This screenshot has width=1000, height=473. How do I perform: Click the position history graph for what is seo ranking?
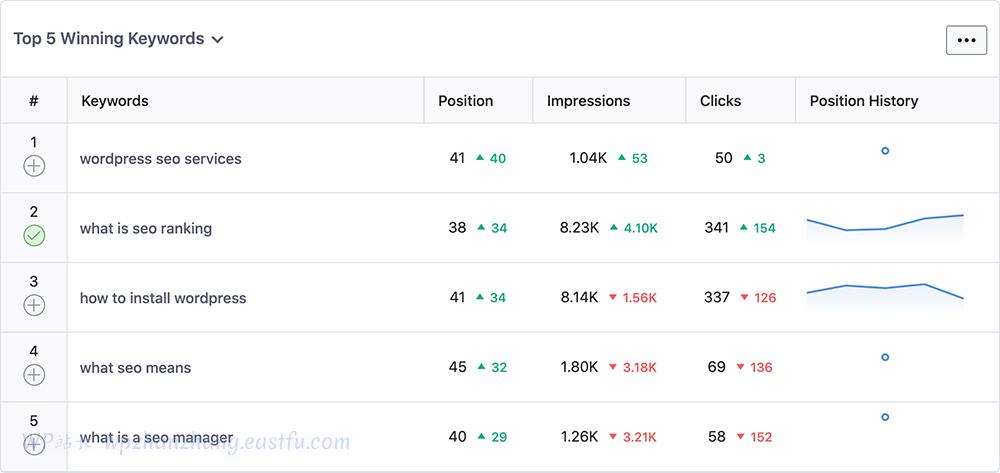(x=885, y=228)
